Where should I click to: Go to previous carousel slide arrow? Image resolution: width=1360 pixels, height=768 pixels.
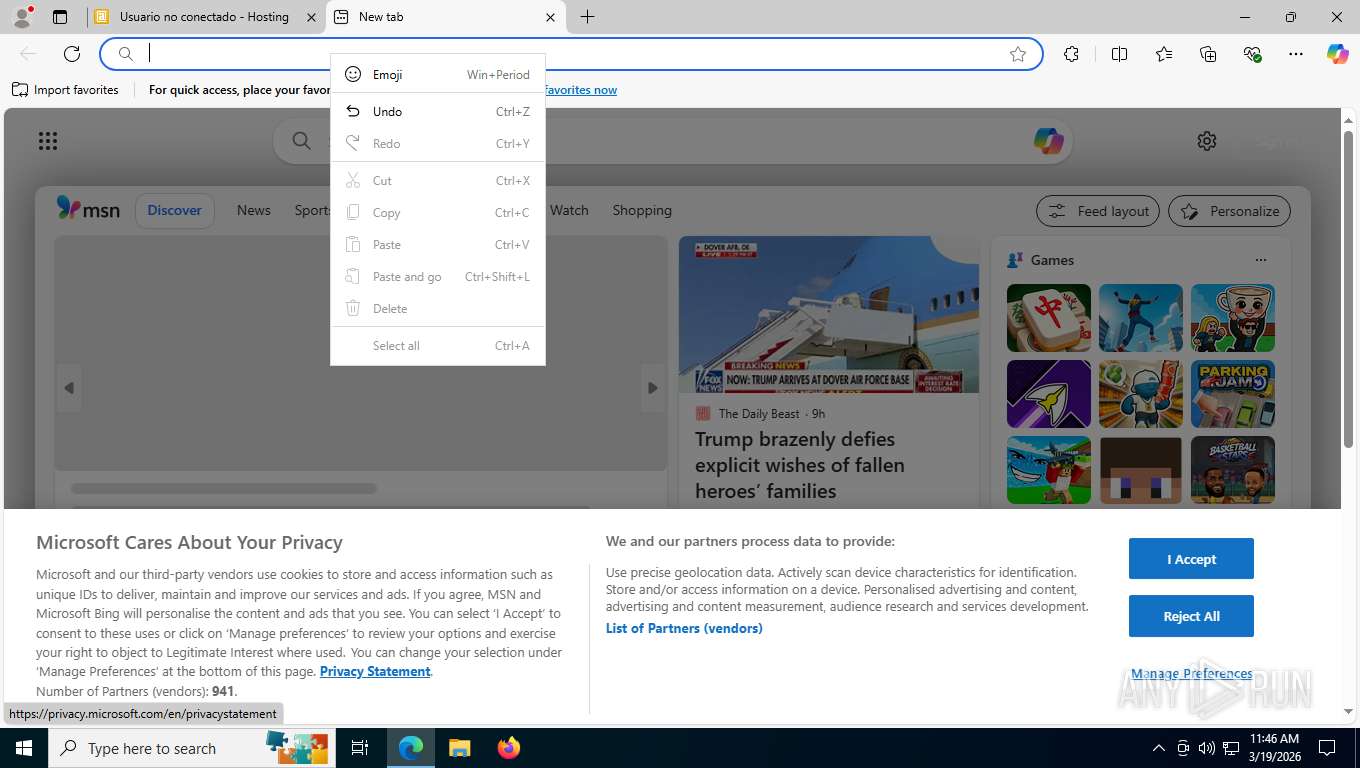click(69, 388)
